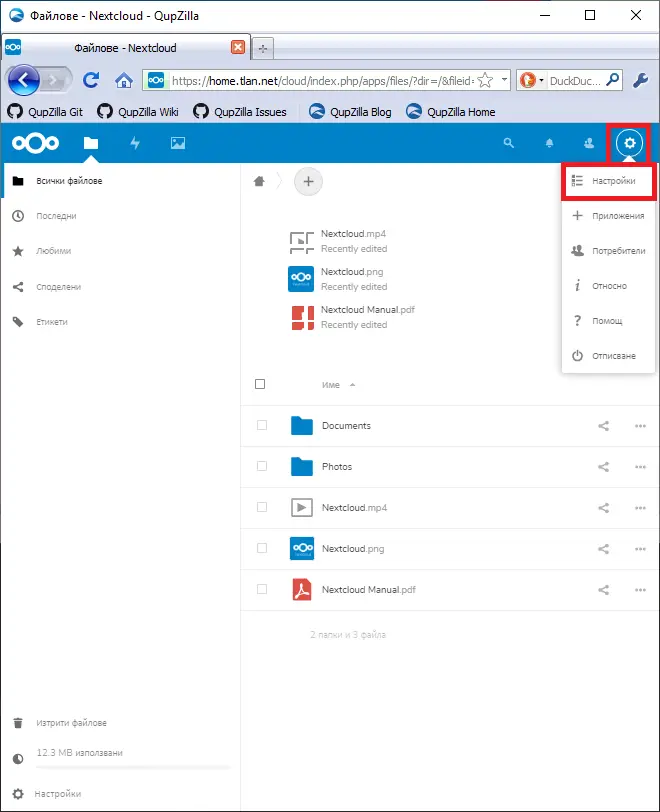660x812 pixels.
Task: Reload the page in browser toolbar
Action: (91, 80)
